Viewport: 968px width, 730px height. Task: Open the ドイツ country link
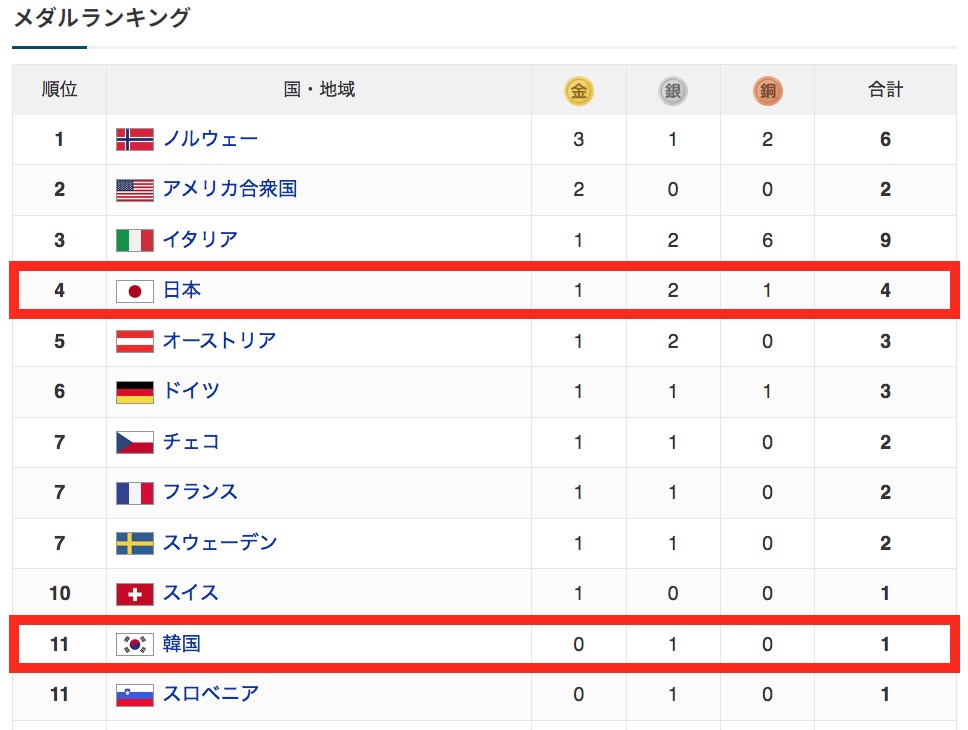coord(191,391)
